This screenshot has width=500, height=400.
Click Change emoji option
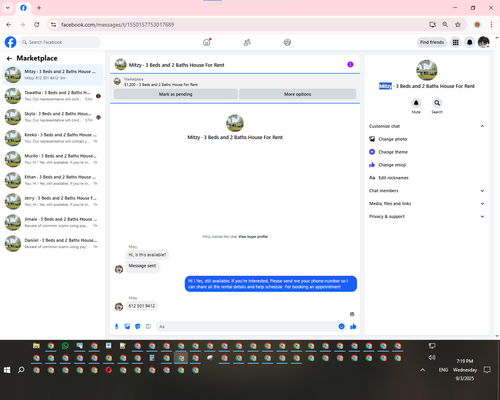[x=426, y=165]
